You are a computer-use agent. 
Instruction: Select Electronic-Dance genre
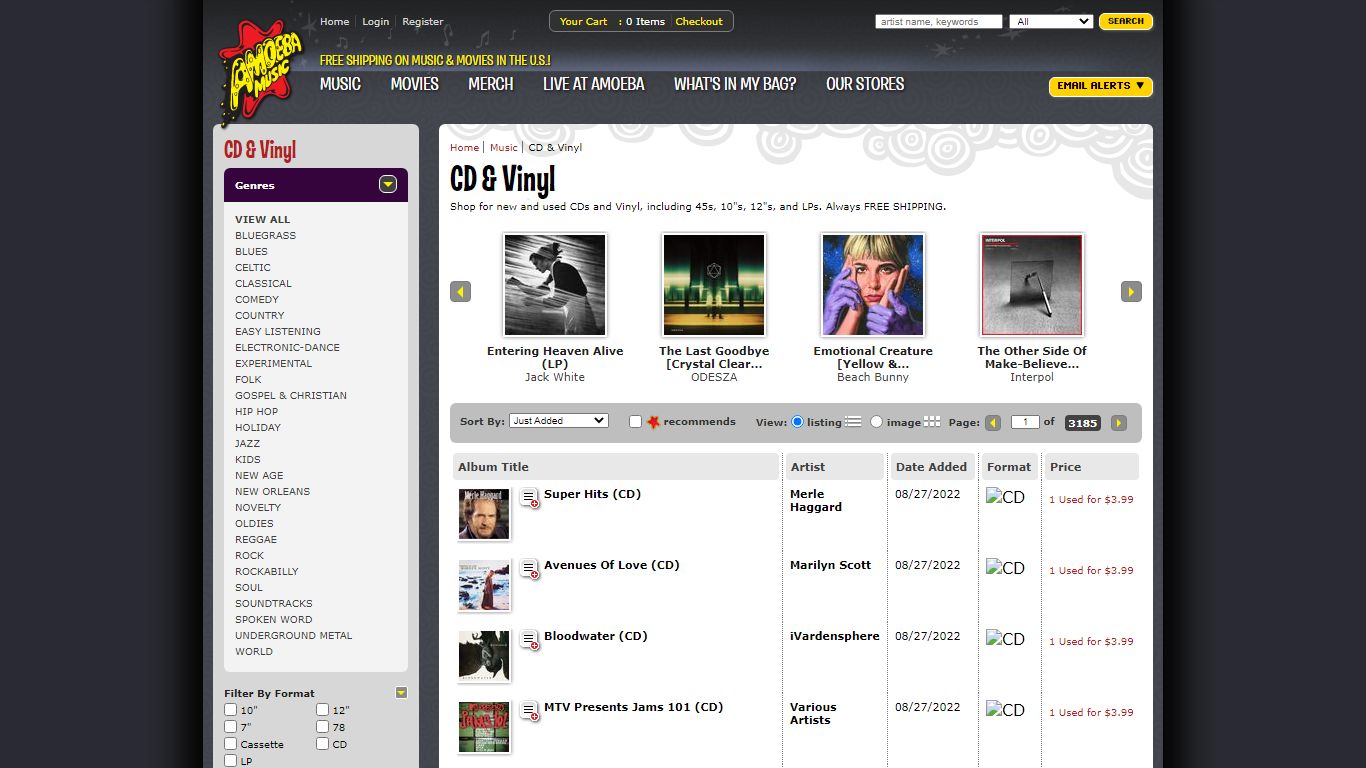tap(288, 347)
